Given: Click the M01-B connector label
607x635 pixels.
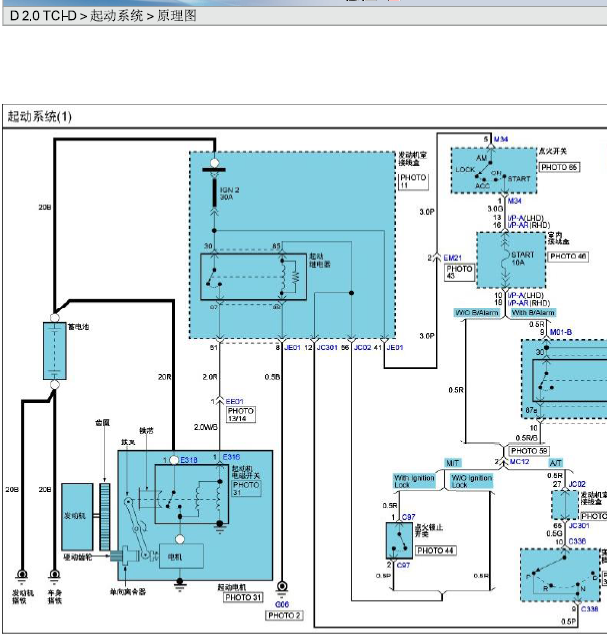Looking at the screenshot, I should pos(561,332).
